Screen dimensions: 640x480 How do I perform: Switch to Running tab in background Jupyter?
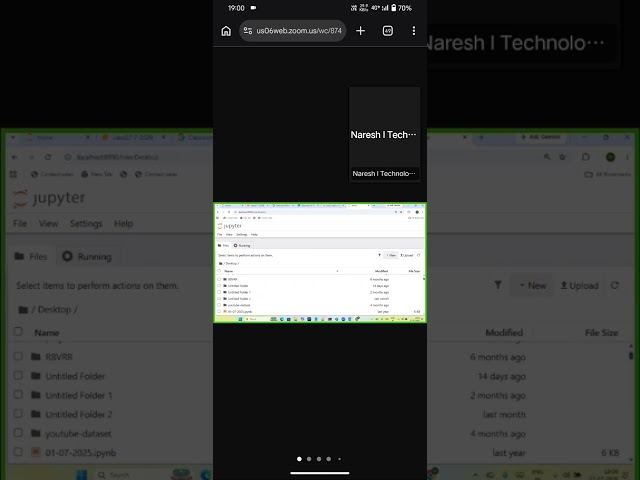(87, 256)
